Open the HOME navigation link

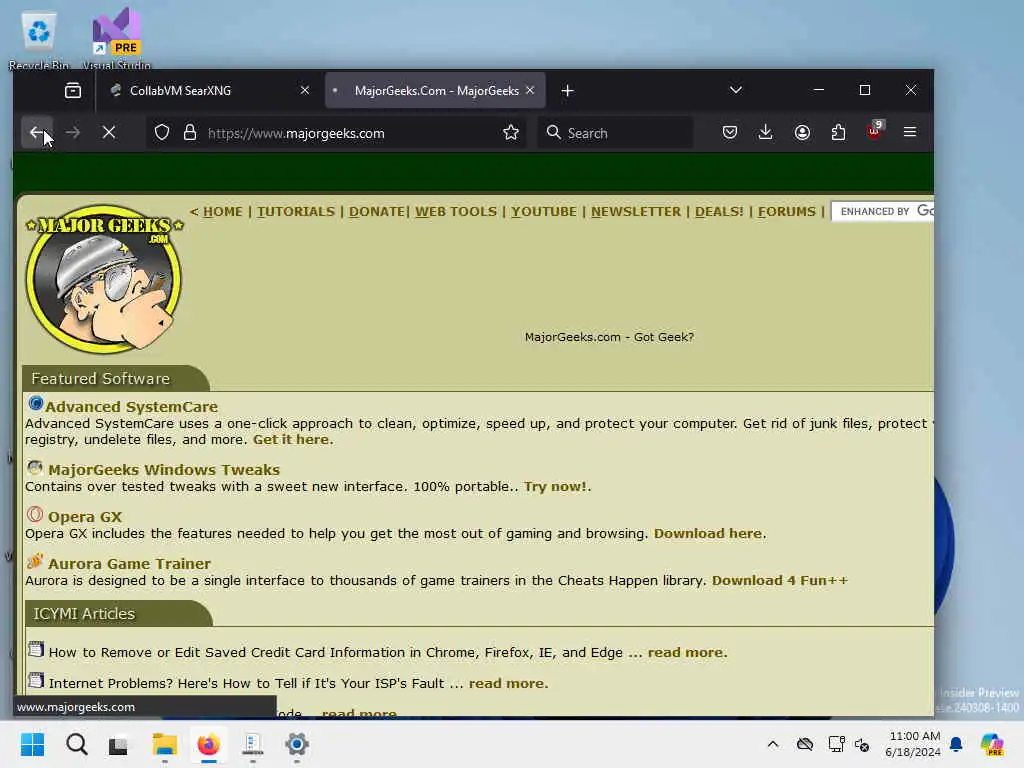(x=223, y=212)
